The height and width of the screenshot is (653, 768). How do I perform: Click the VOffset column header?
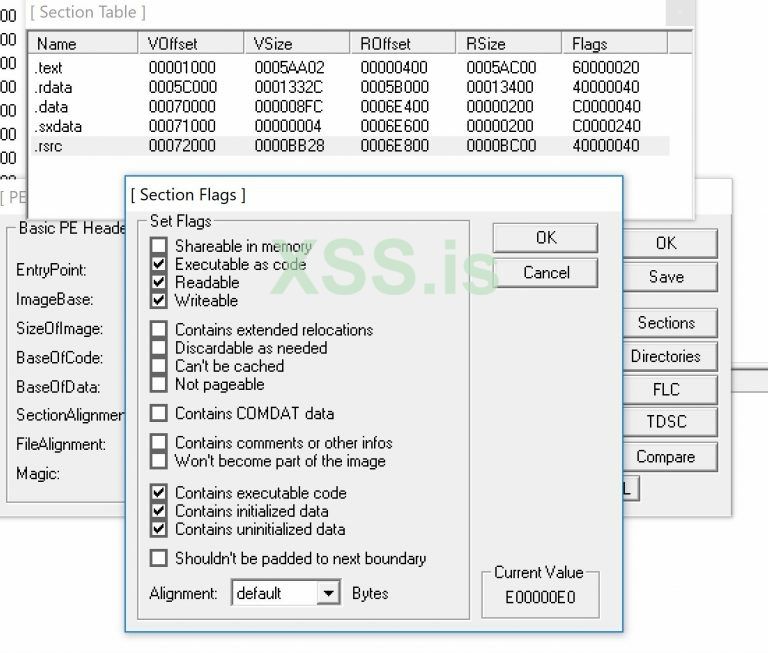(191, 44)
